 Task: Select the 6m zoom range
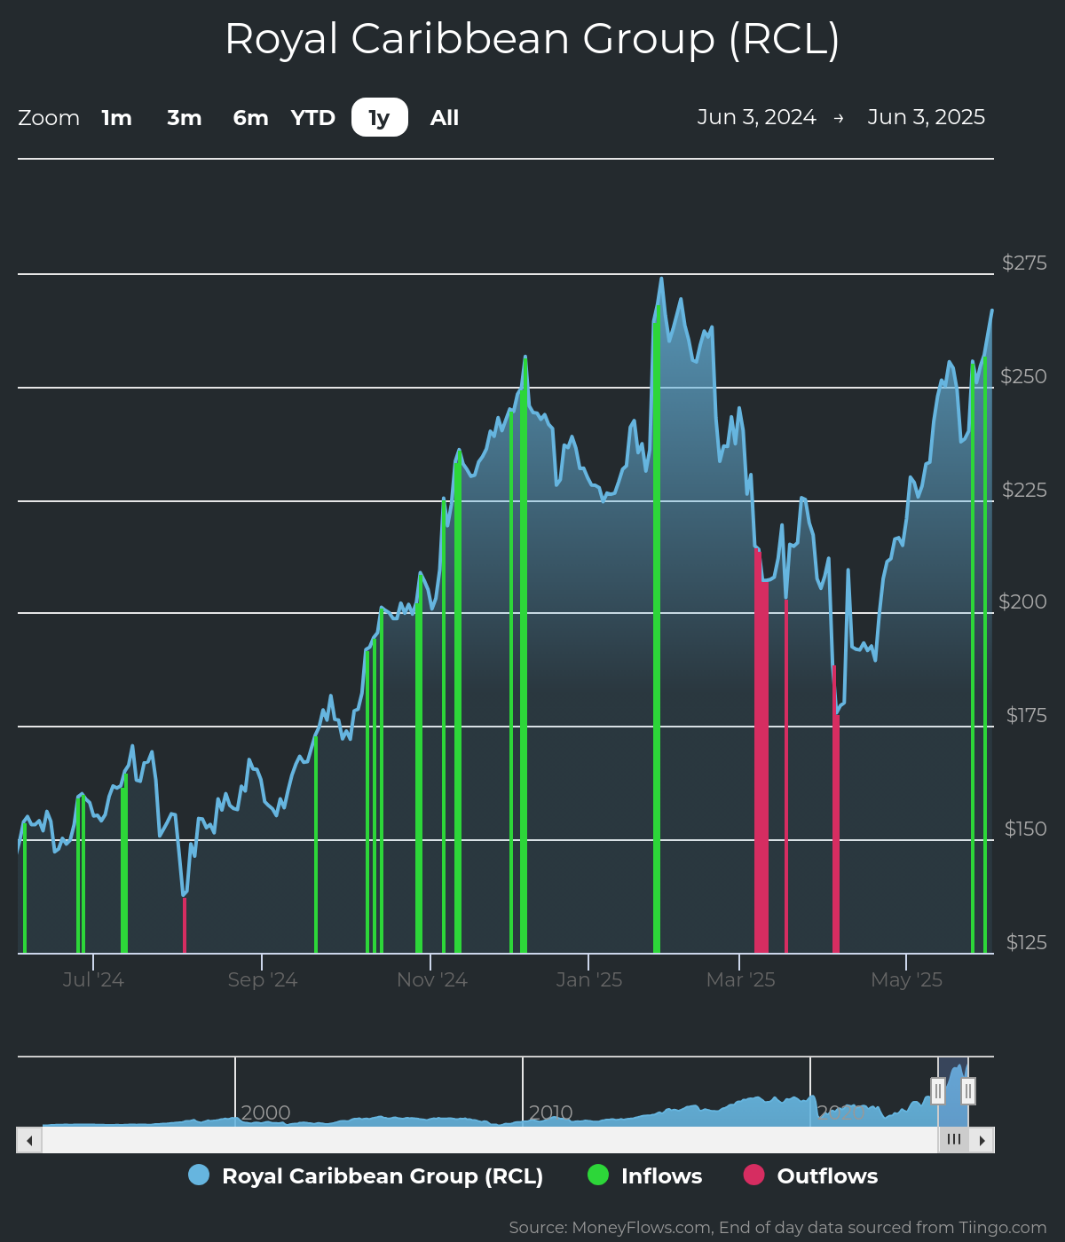[251, 118]
